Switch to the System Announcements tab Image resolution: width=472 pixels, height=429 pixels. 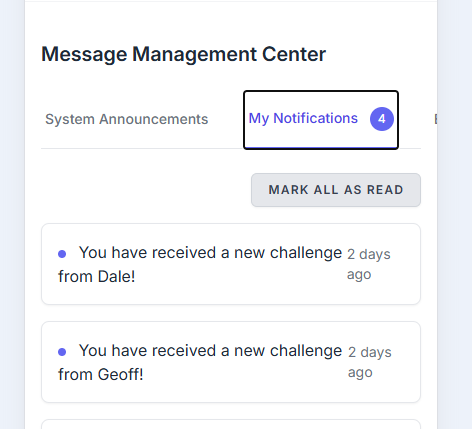click(x=126, y=119)
